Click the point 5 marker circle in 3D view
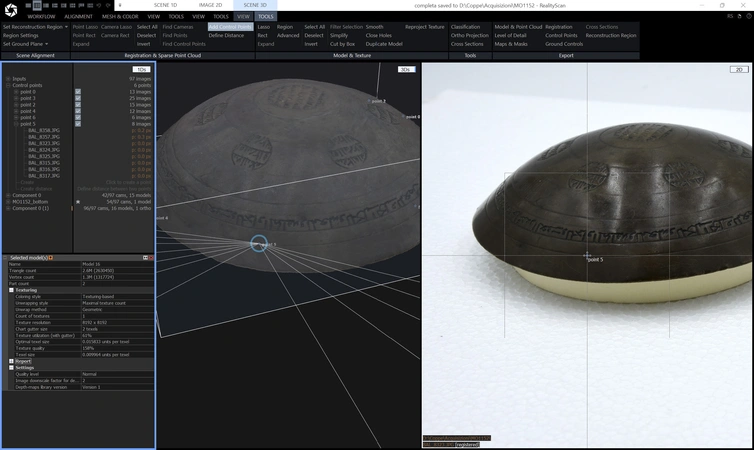 [259, 243]
